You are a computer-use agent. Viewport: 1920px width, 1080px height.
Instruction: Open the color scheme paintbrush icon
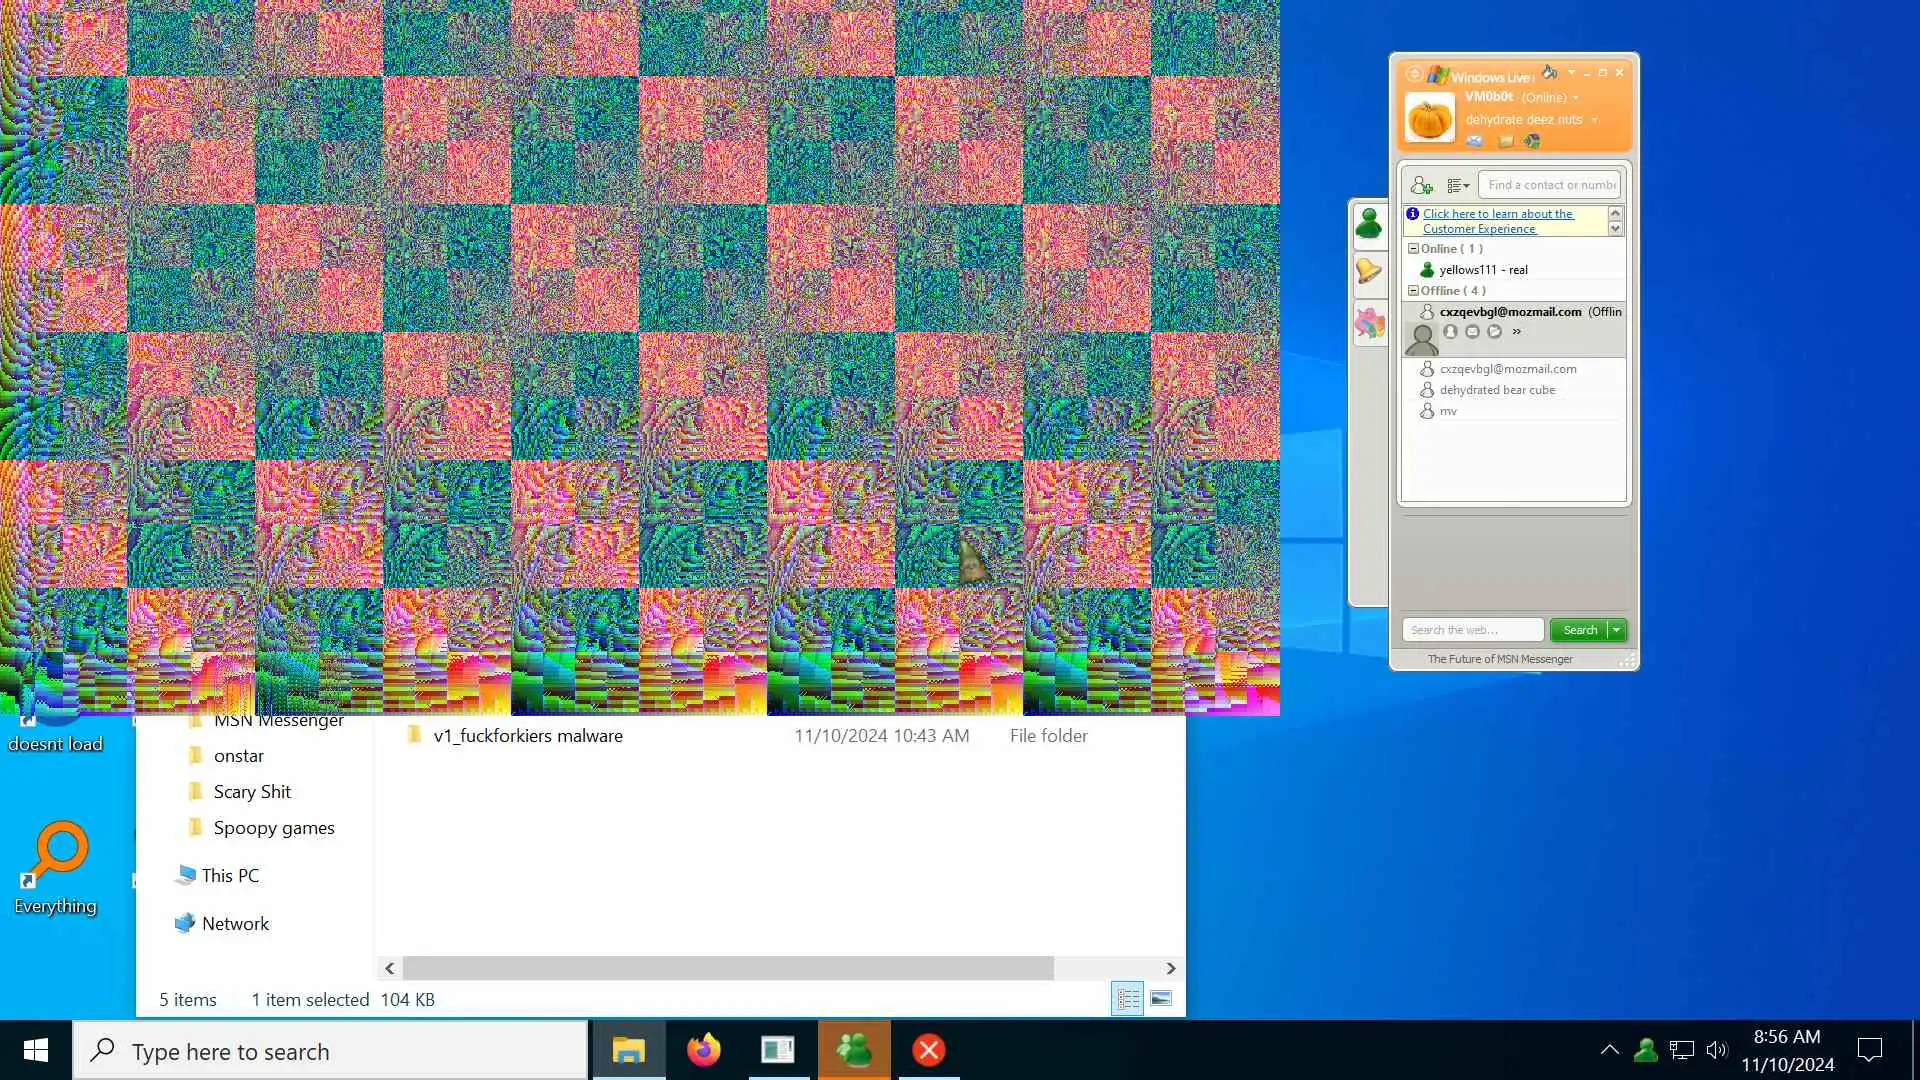tap(1549, 72)
